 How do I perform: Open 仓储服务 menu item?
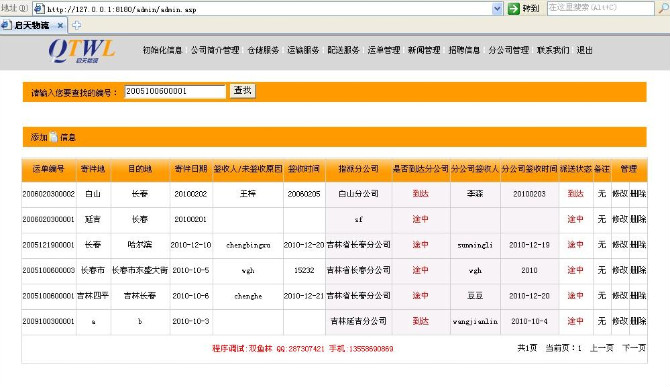pyautogui.click(x=263, y=50)
